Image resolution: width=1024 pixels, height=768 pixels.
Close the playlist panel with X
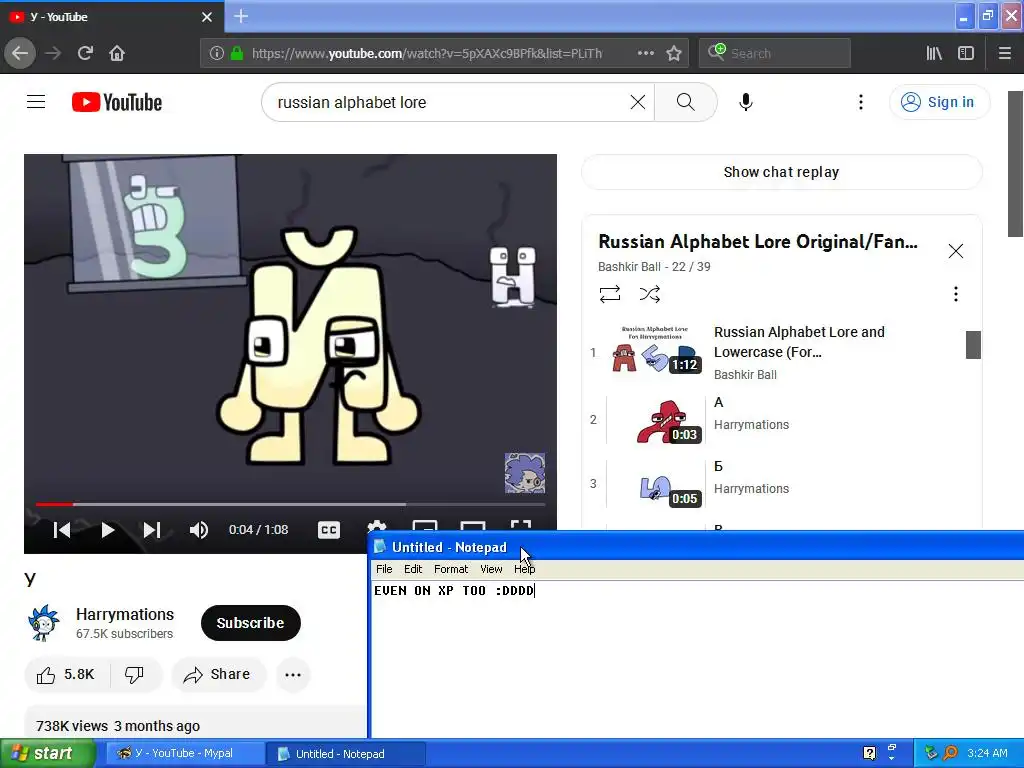click(x=955, y=251)
